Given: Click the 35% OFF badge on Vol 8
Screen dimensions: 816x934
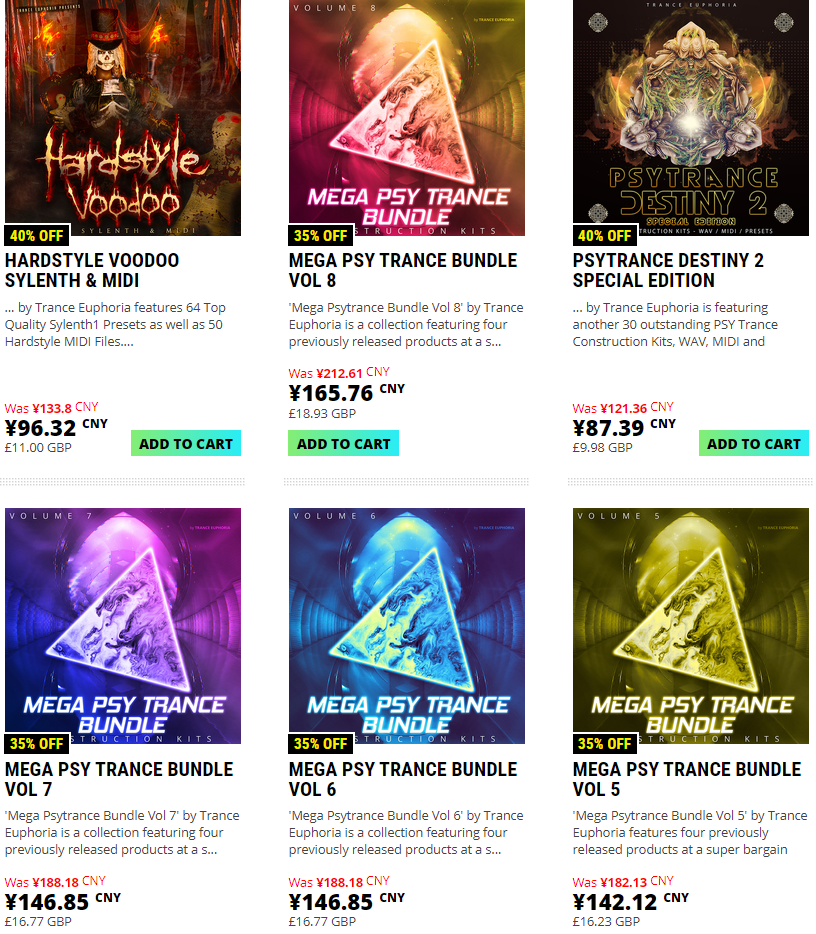Looking at the screenshot, I should (x=321, y=236).
